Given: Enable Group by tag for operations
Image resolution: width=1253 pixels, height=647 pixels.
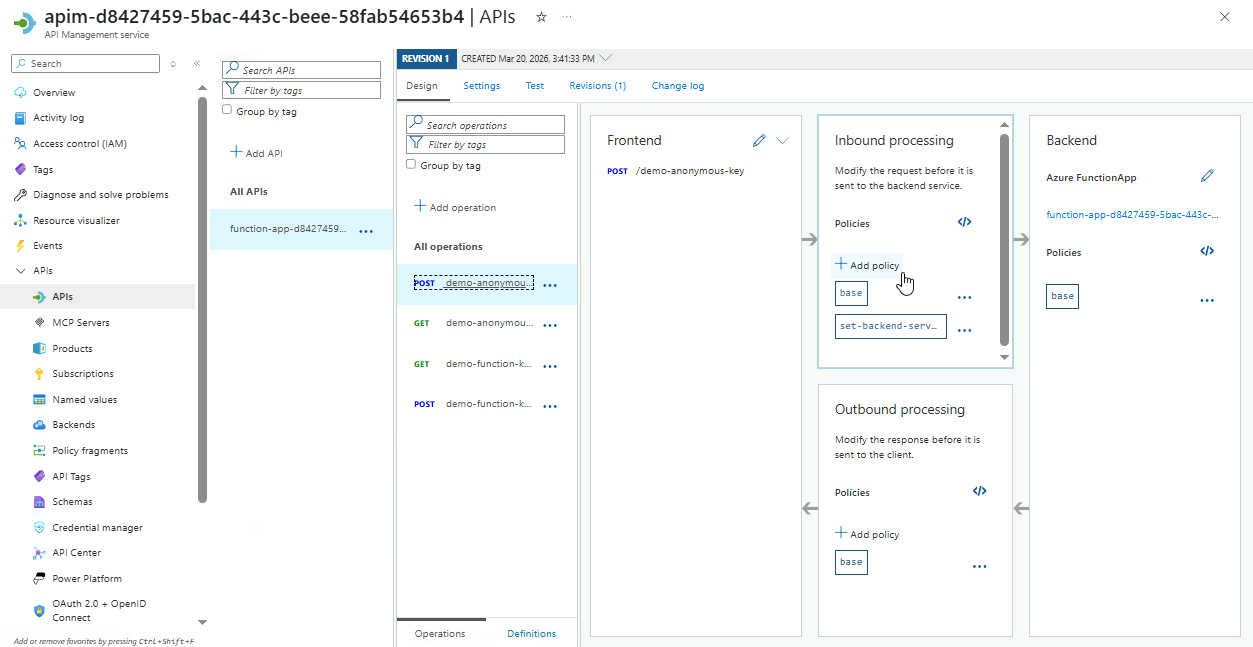Looking at the screenshot, I should [411, 165].
